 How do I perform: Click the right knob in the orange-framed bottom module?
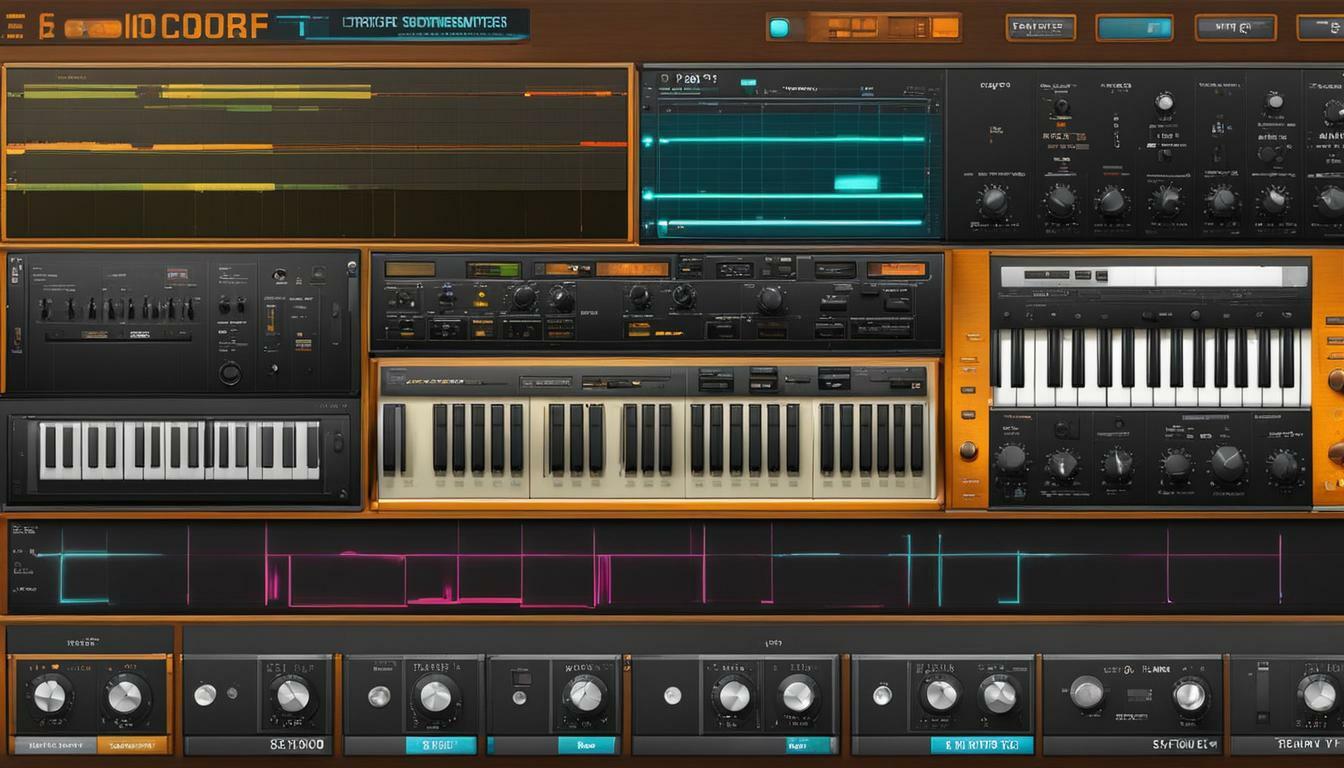pos(124,697)
